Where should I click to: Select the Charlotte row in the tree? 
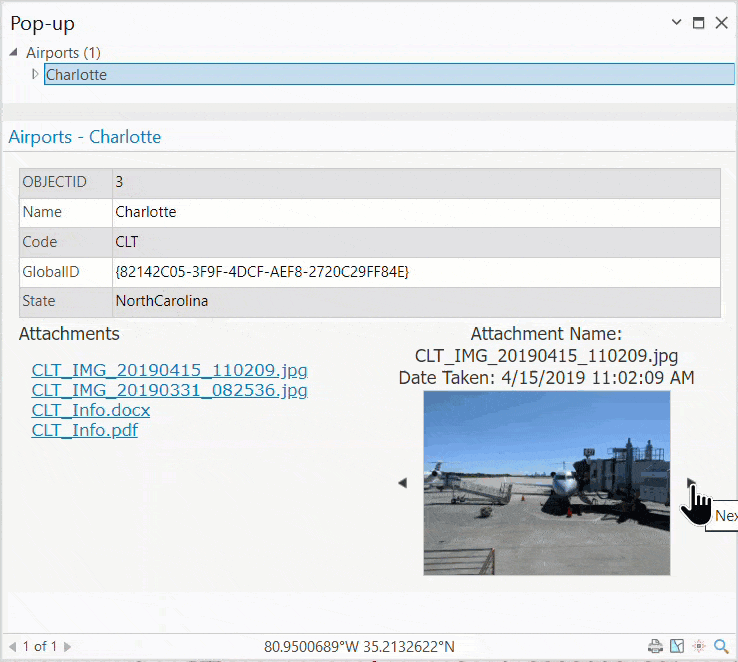(x=389, y=74)
